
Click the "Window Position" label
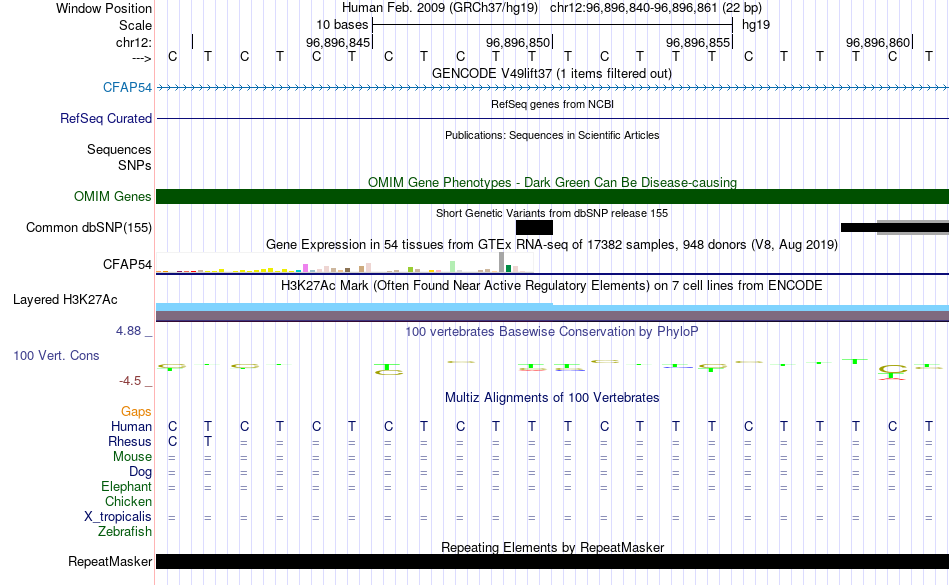tap(104, 8)
